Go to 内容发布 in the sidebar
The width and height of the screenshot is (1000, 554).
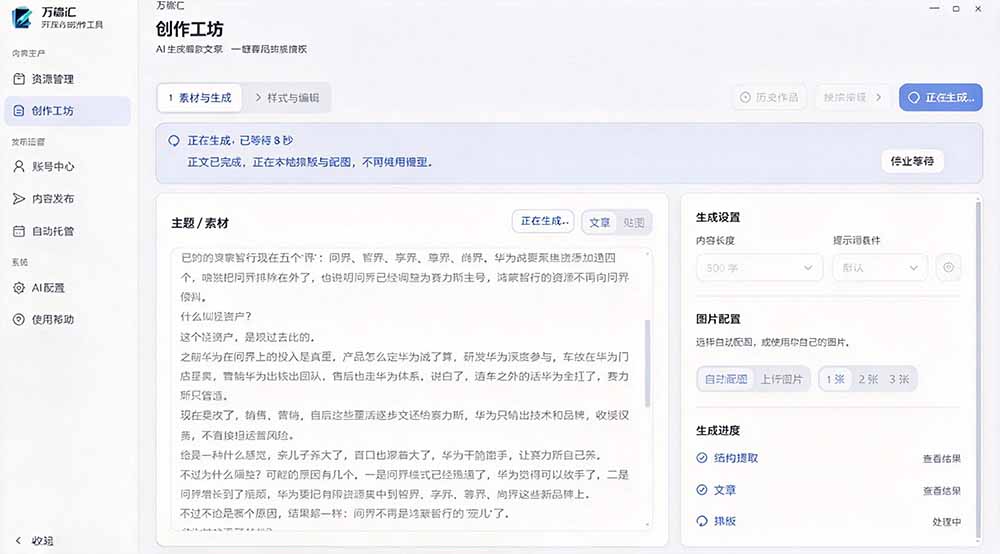pos(67,199)
